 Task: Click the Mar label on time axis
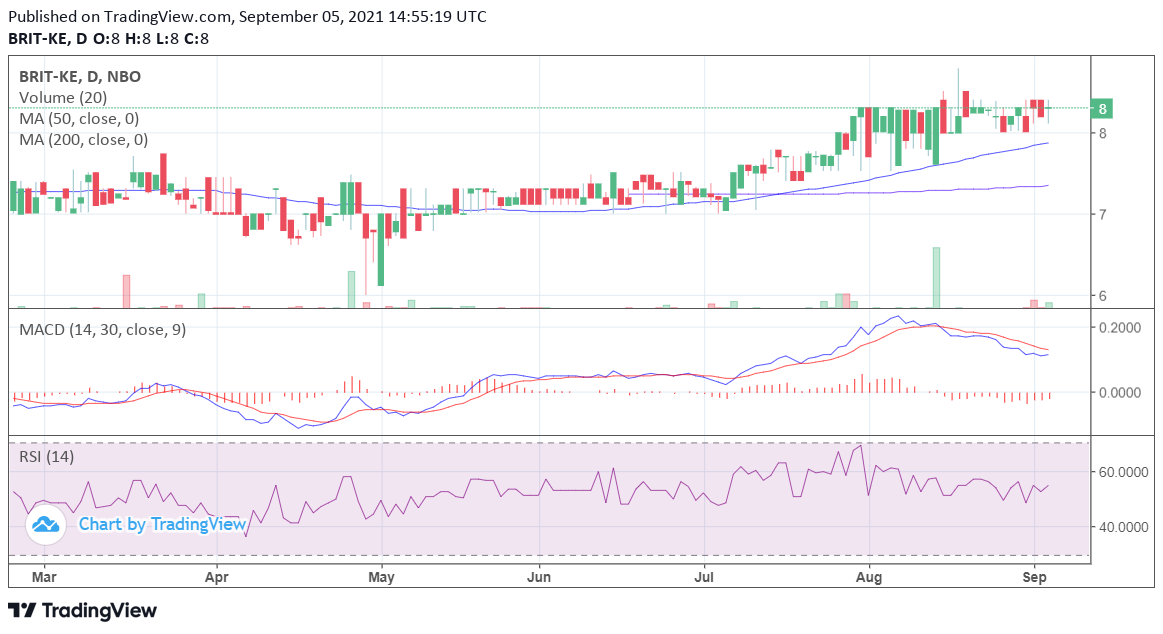click(x=45, y=577)
